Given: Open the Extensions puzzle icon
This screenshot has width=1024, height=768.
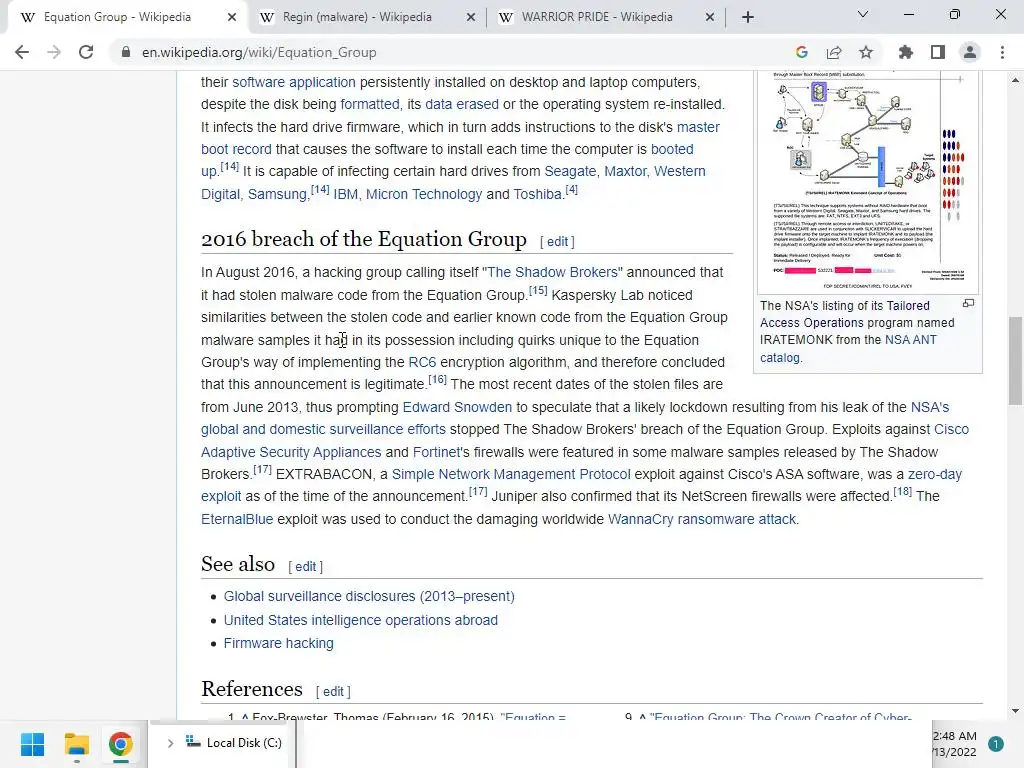Looking at the screenshot, I should (906, 52).
